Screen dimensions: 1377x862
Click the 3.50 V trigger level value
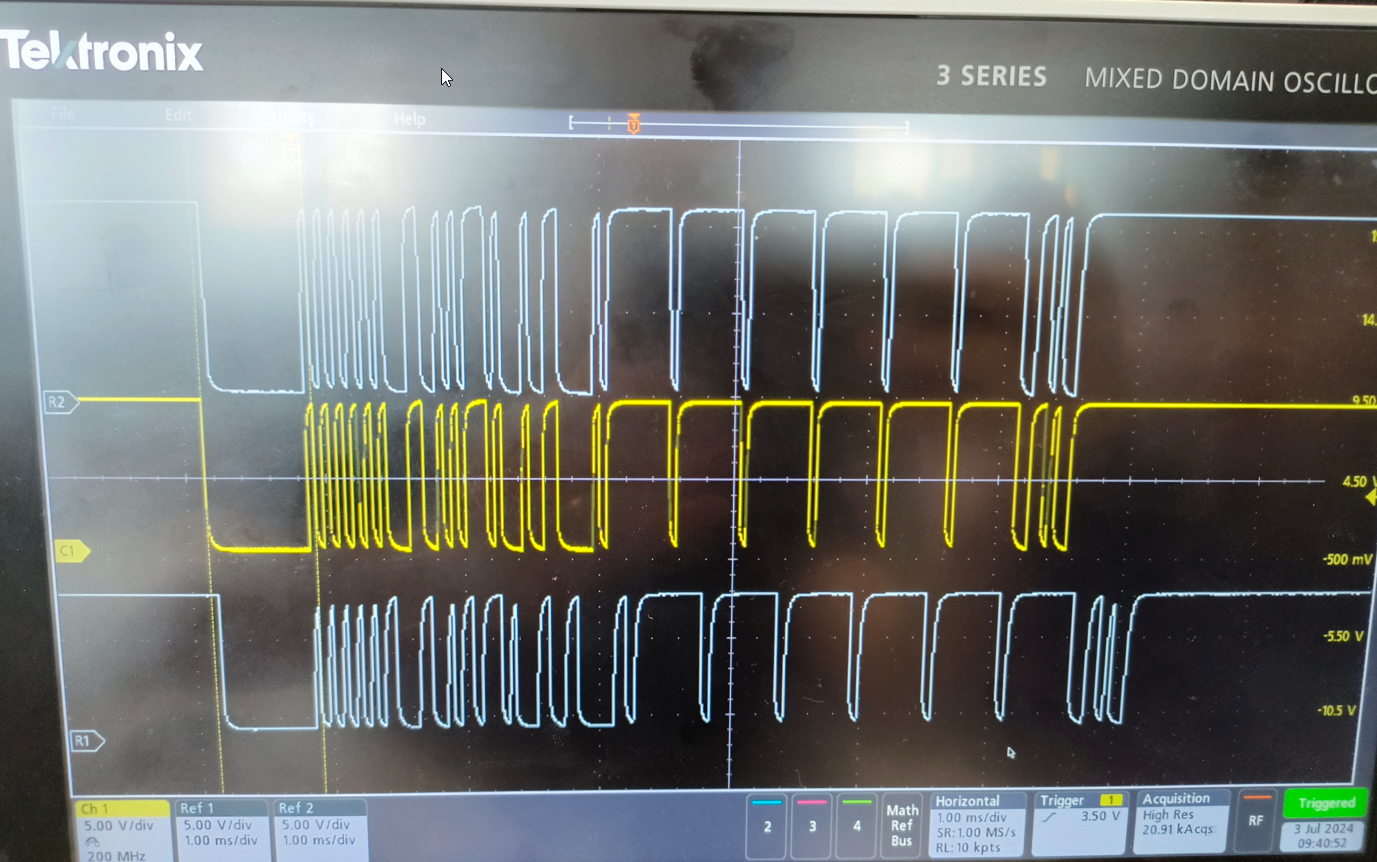pyautogui.click(x=1101, y=816)
